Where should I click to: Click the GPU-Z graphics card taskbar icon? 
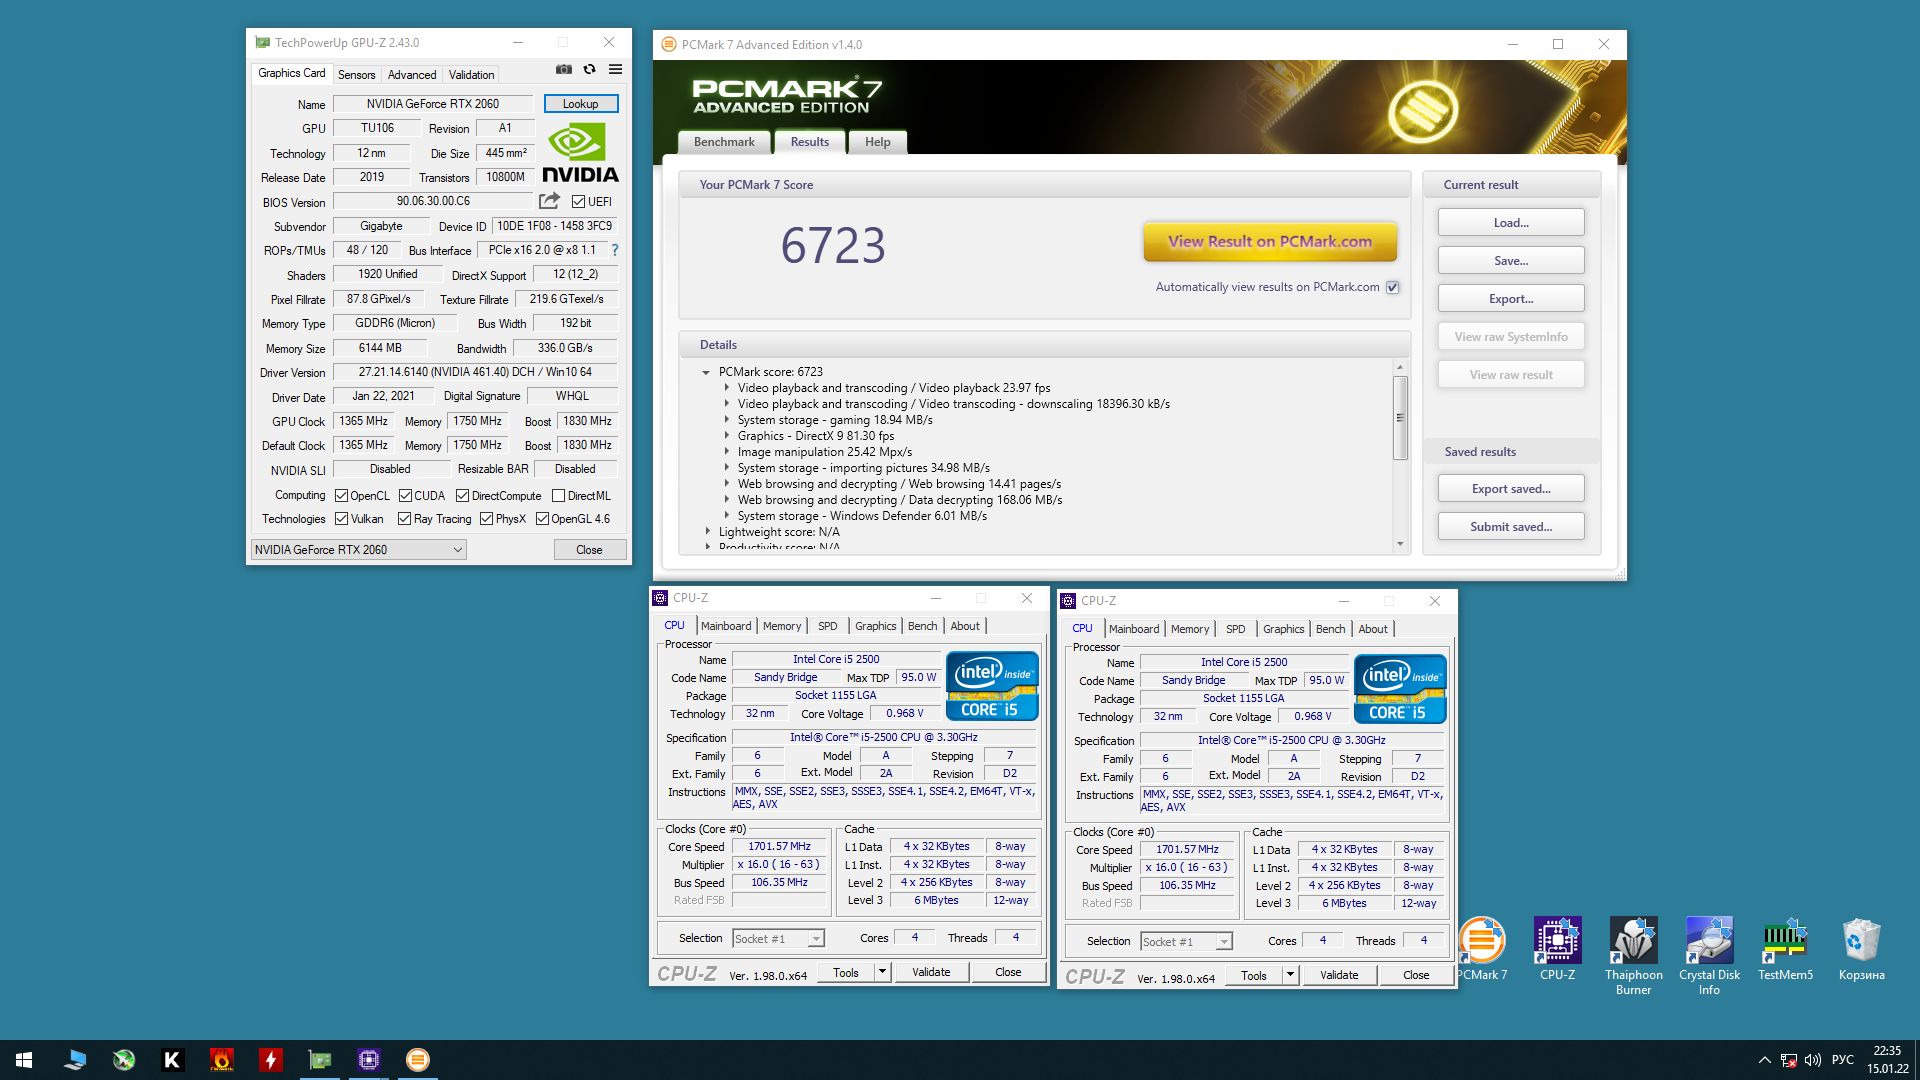[319, 1060]
